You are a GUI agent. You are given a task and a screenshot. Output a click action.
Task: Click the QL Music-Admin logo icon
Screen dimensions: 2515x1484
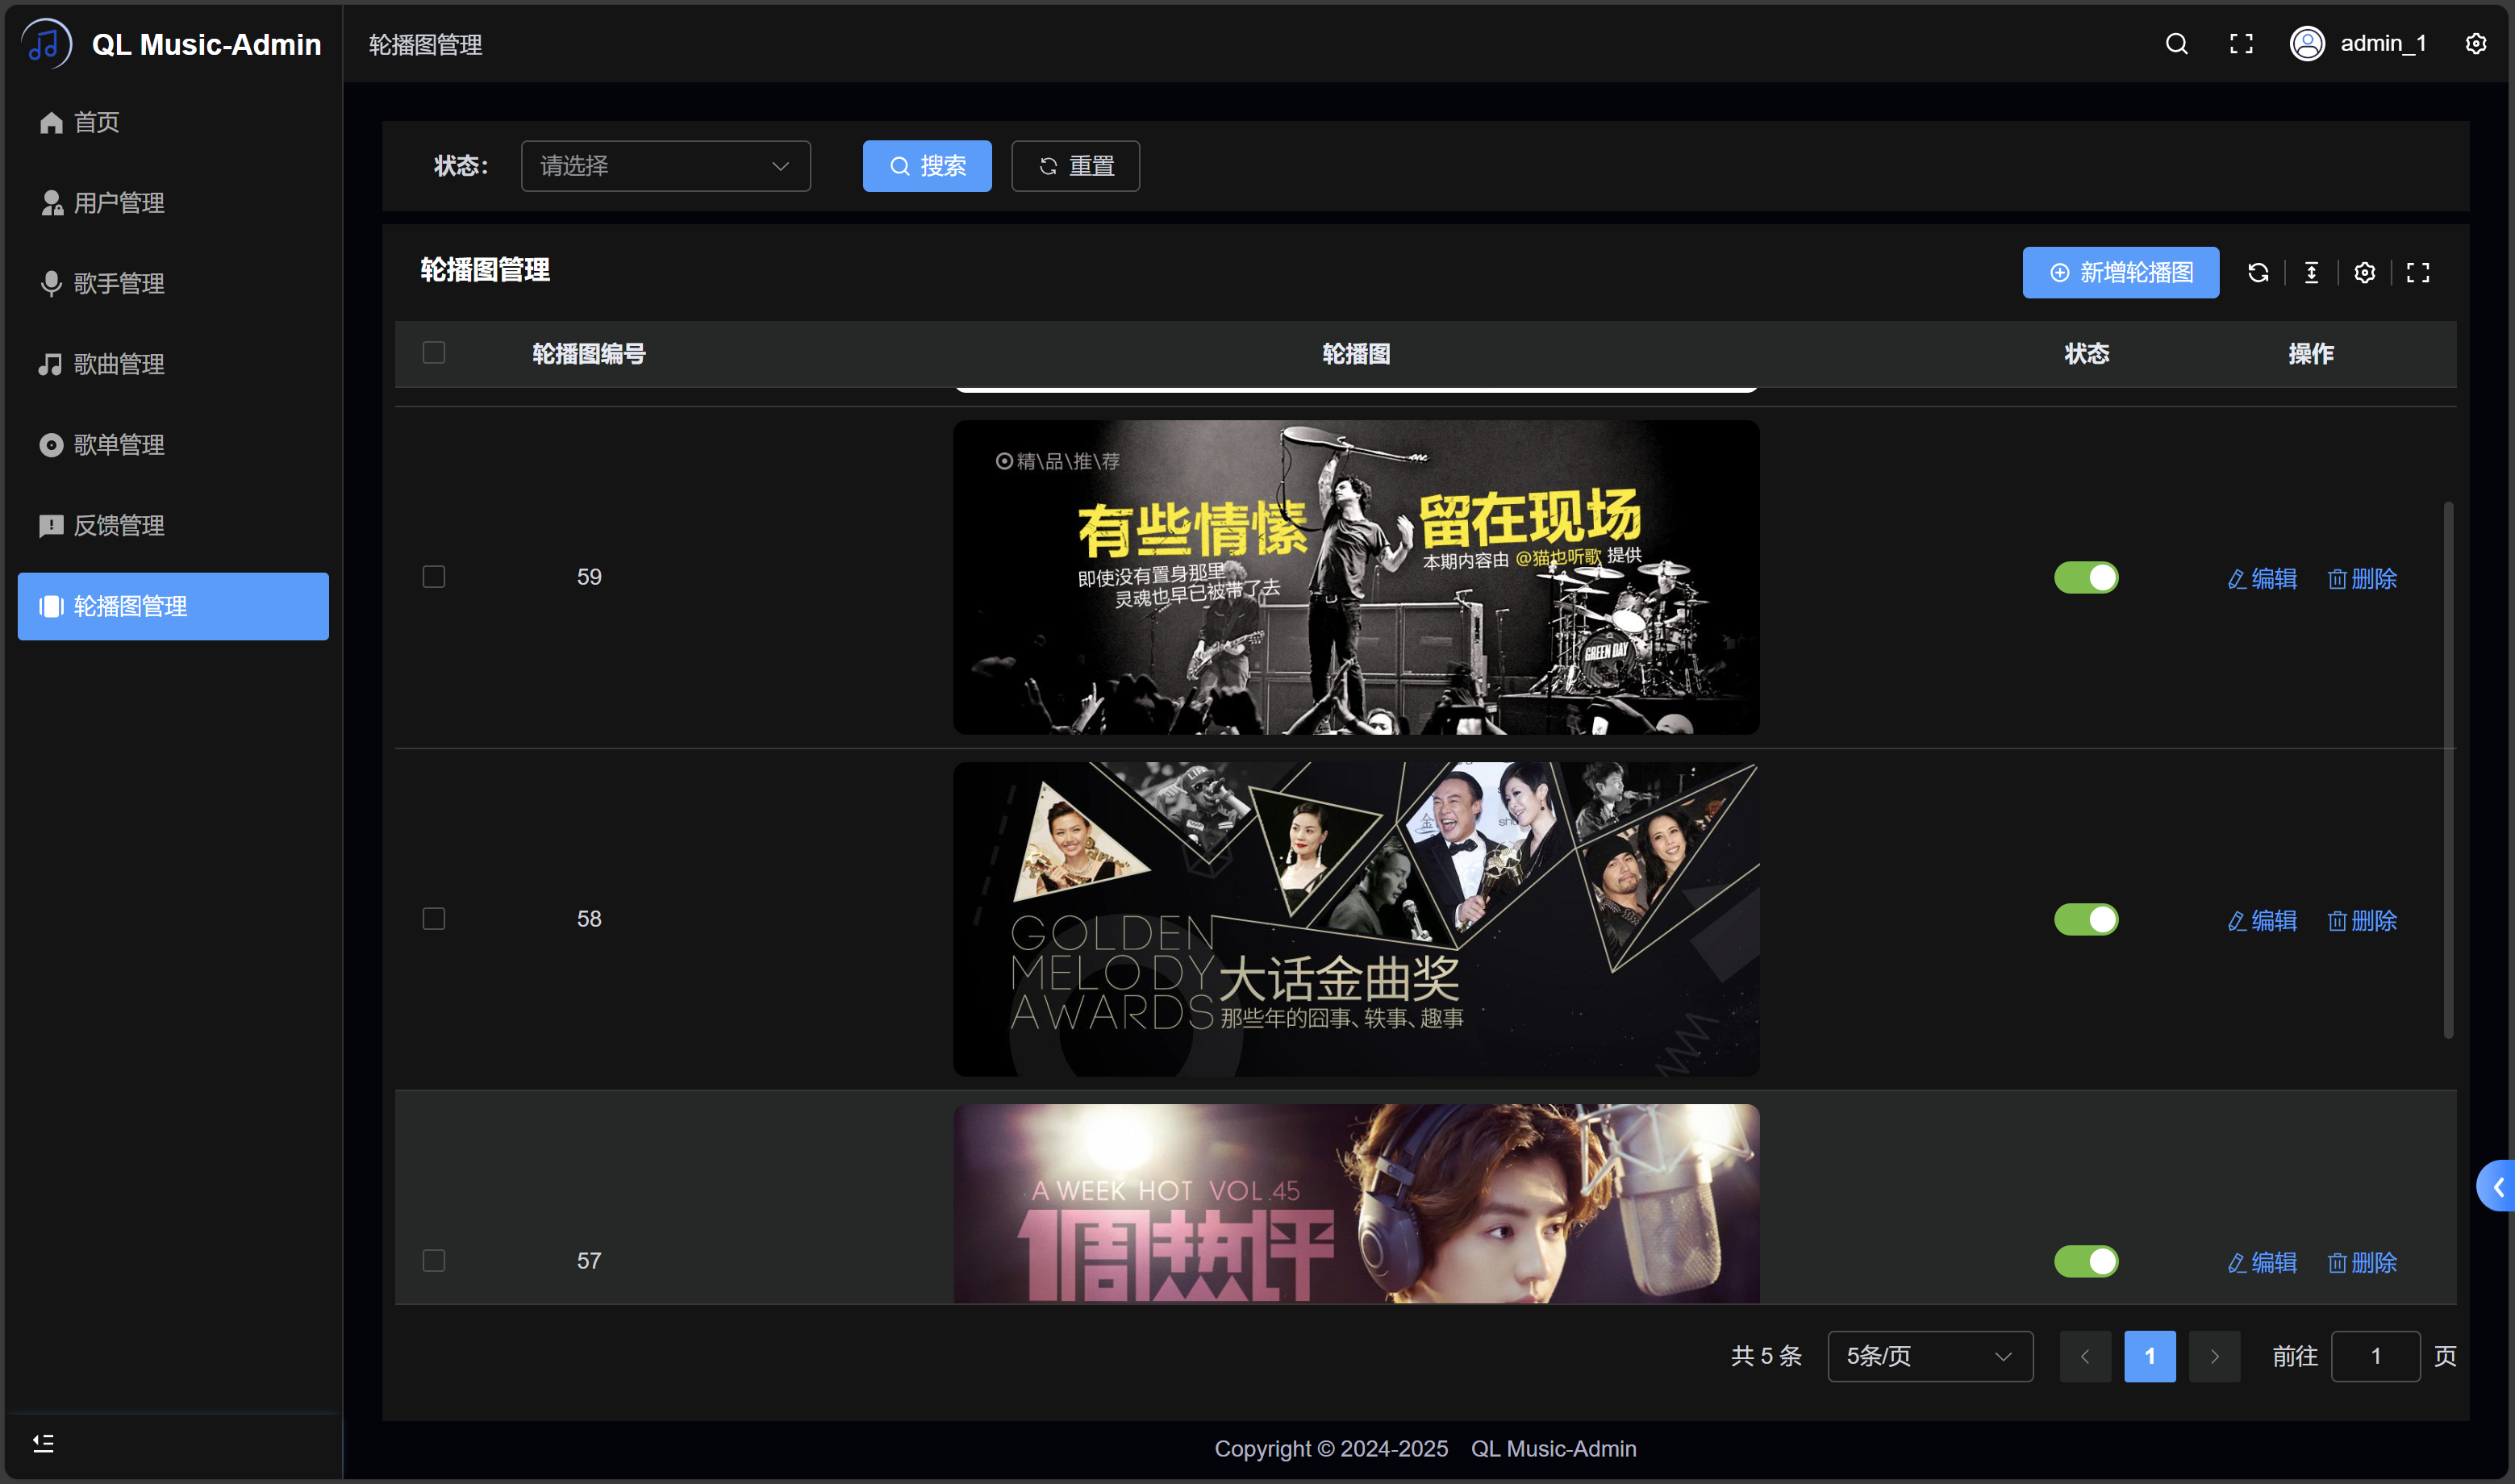[46, 44]
